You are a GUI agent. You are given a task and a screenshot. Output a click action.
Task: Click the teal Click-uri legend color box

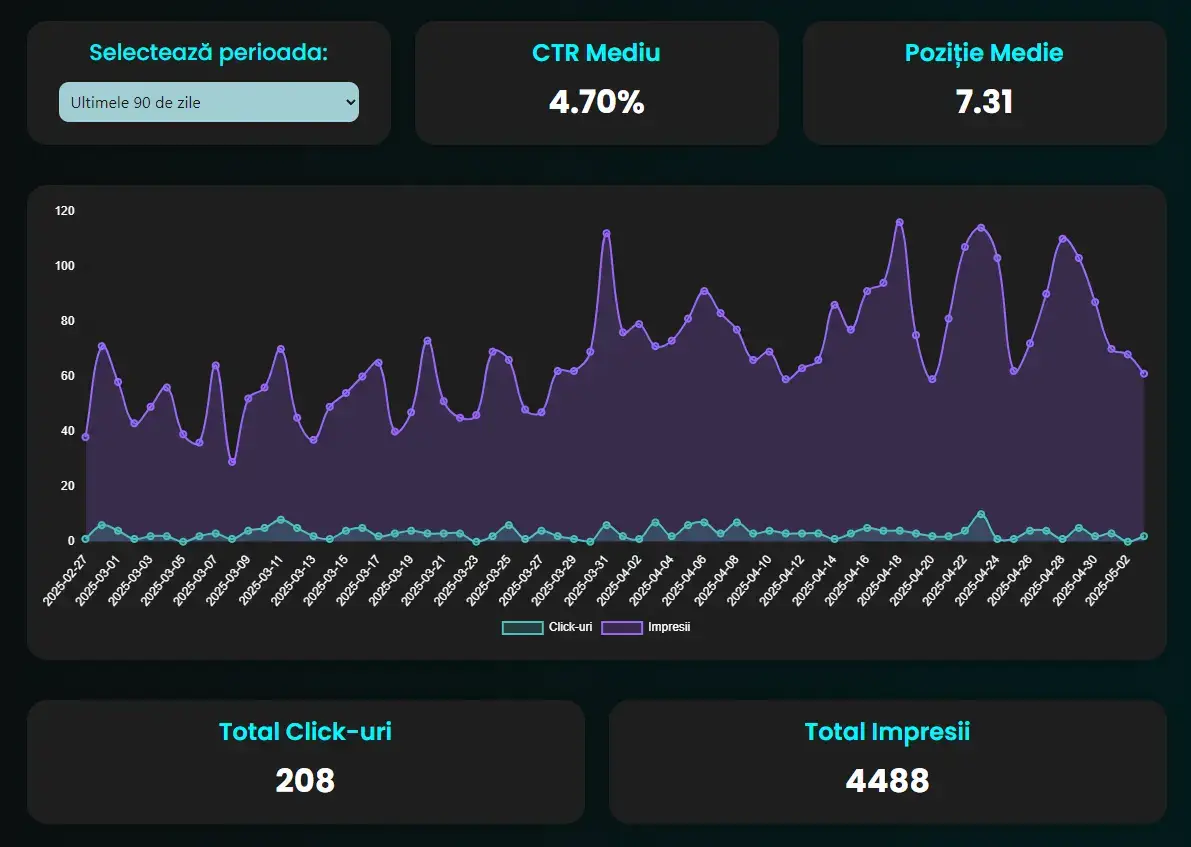[x=520, y=627]
